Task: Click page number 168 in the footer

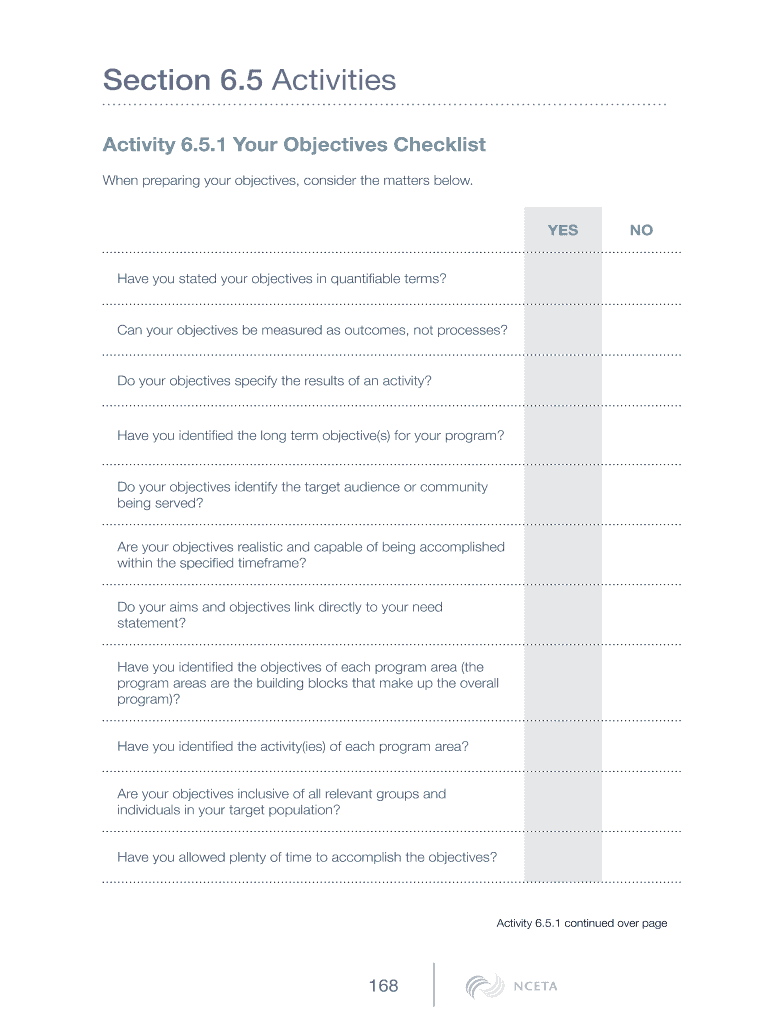Action: [383, 986]
